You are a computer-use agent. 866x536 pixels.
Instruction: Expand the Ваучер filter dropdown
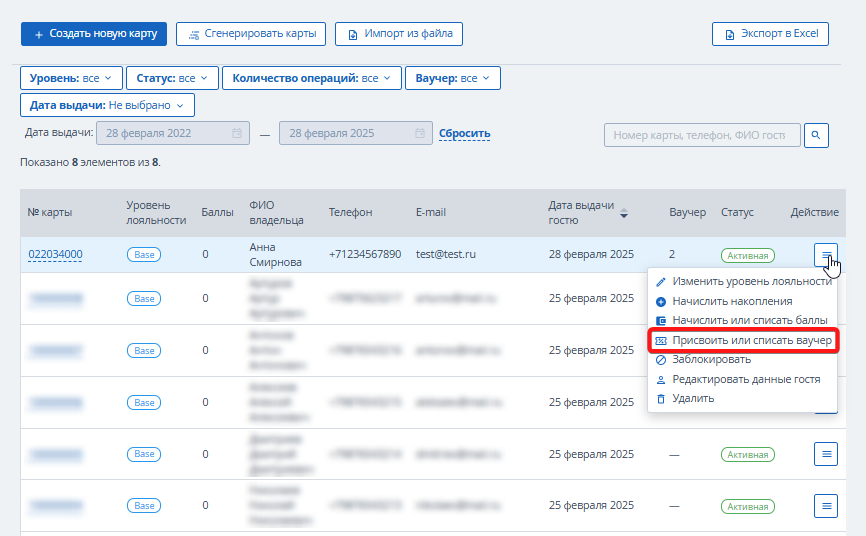453,78
